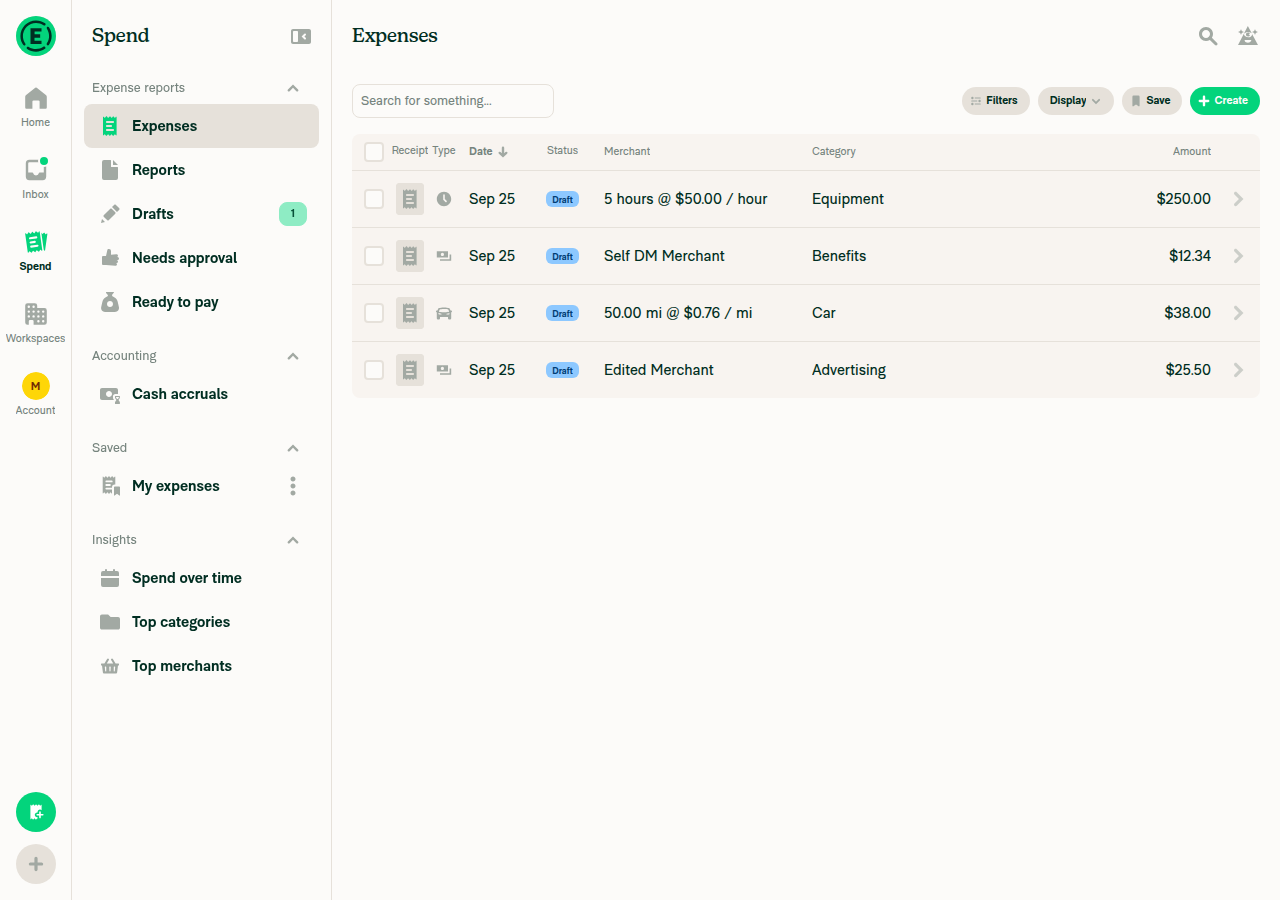The image size is (1280, 900).
Task: Click the green receipt scan floating button
Action: 36,812
